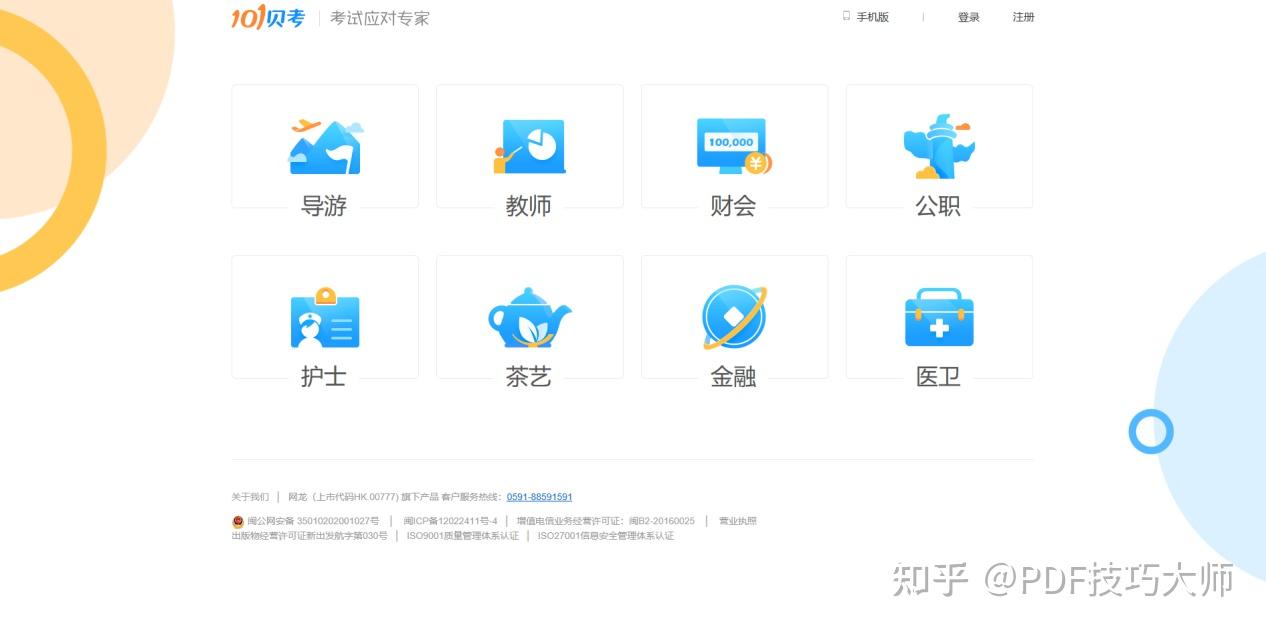Open the 医卫 medical kit icon

(939, 317)
